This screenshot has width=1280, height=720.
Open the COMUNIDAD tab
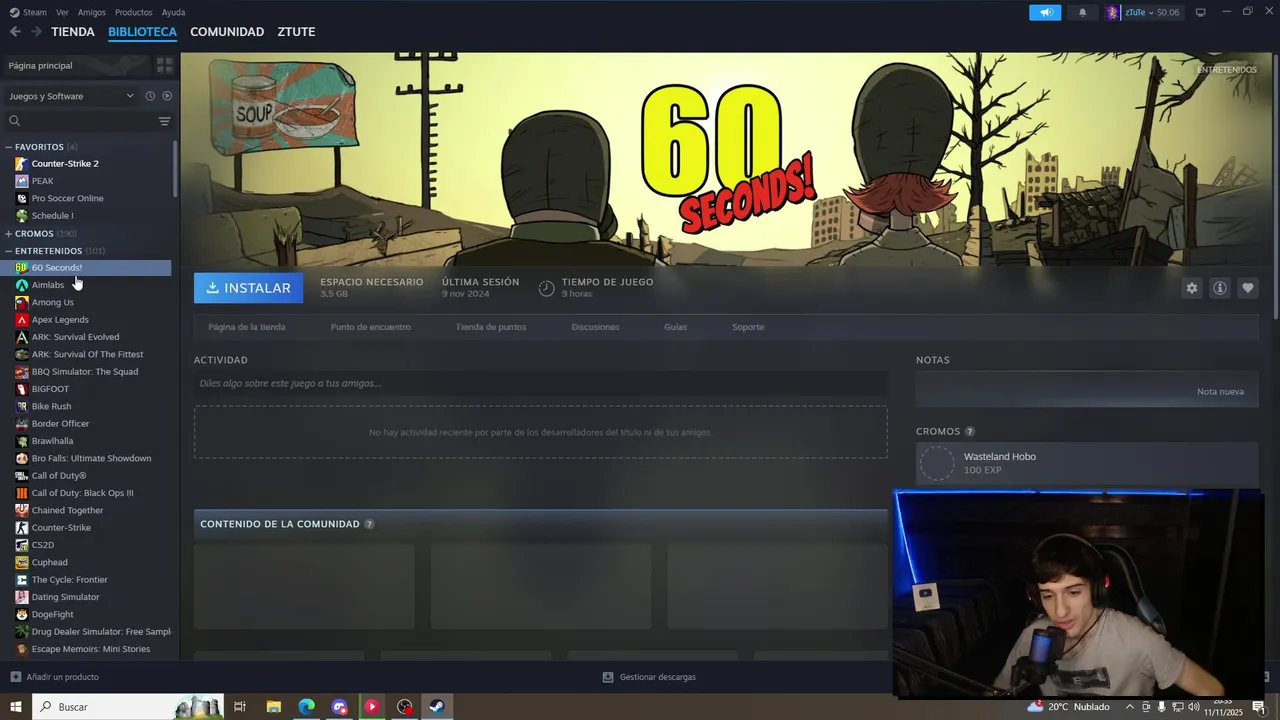click(x=227, y=32)
